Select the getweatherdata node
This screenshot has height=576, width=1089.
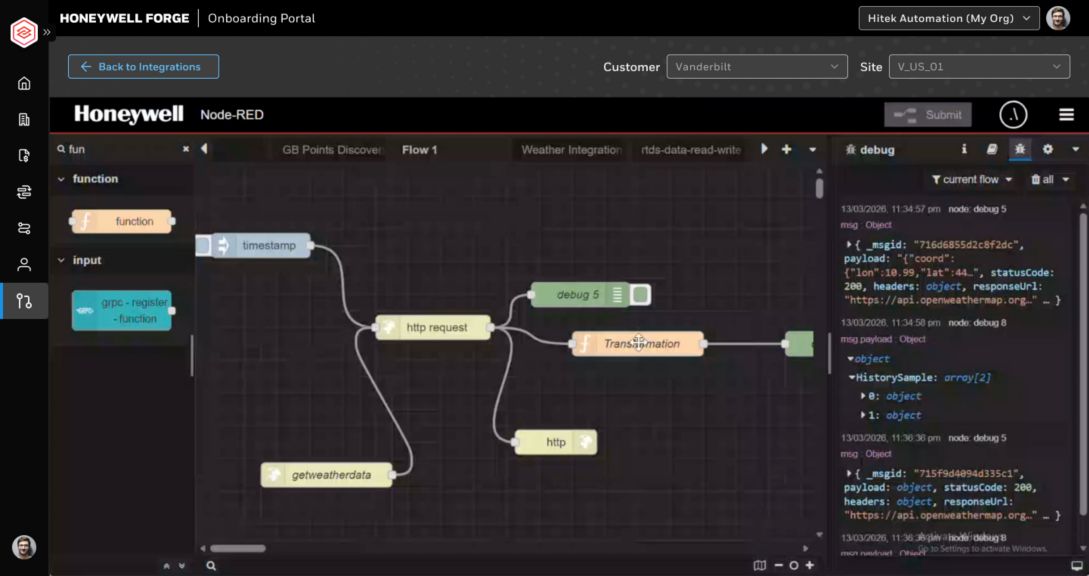point(326,475)
